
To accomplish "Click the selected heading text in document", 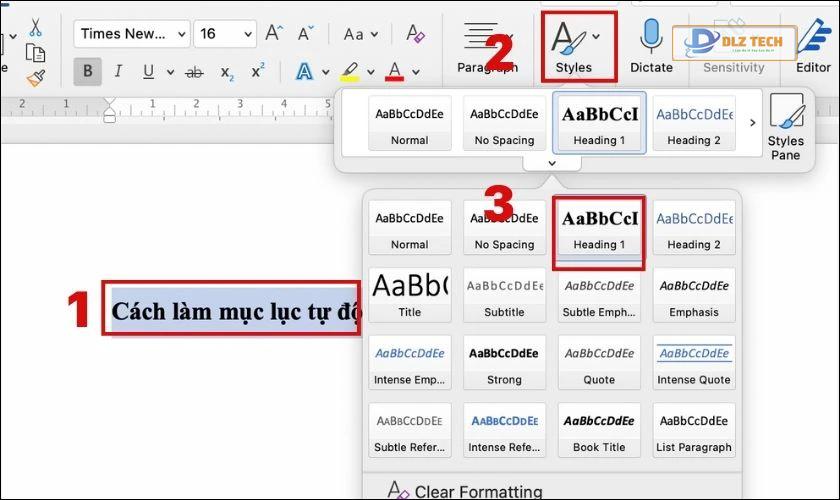I will (x=236, y=311).
